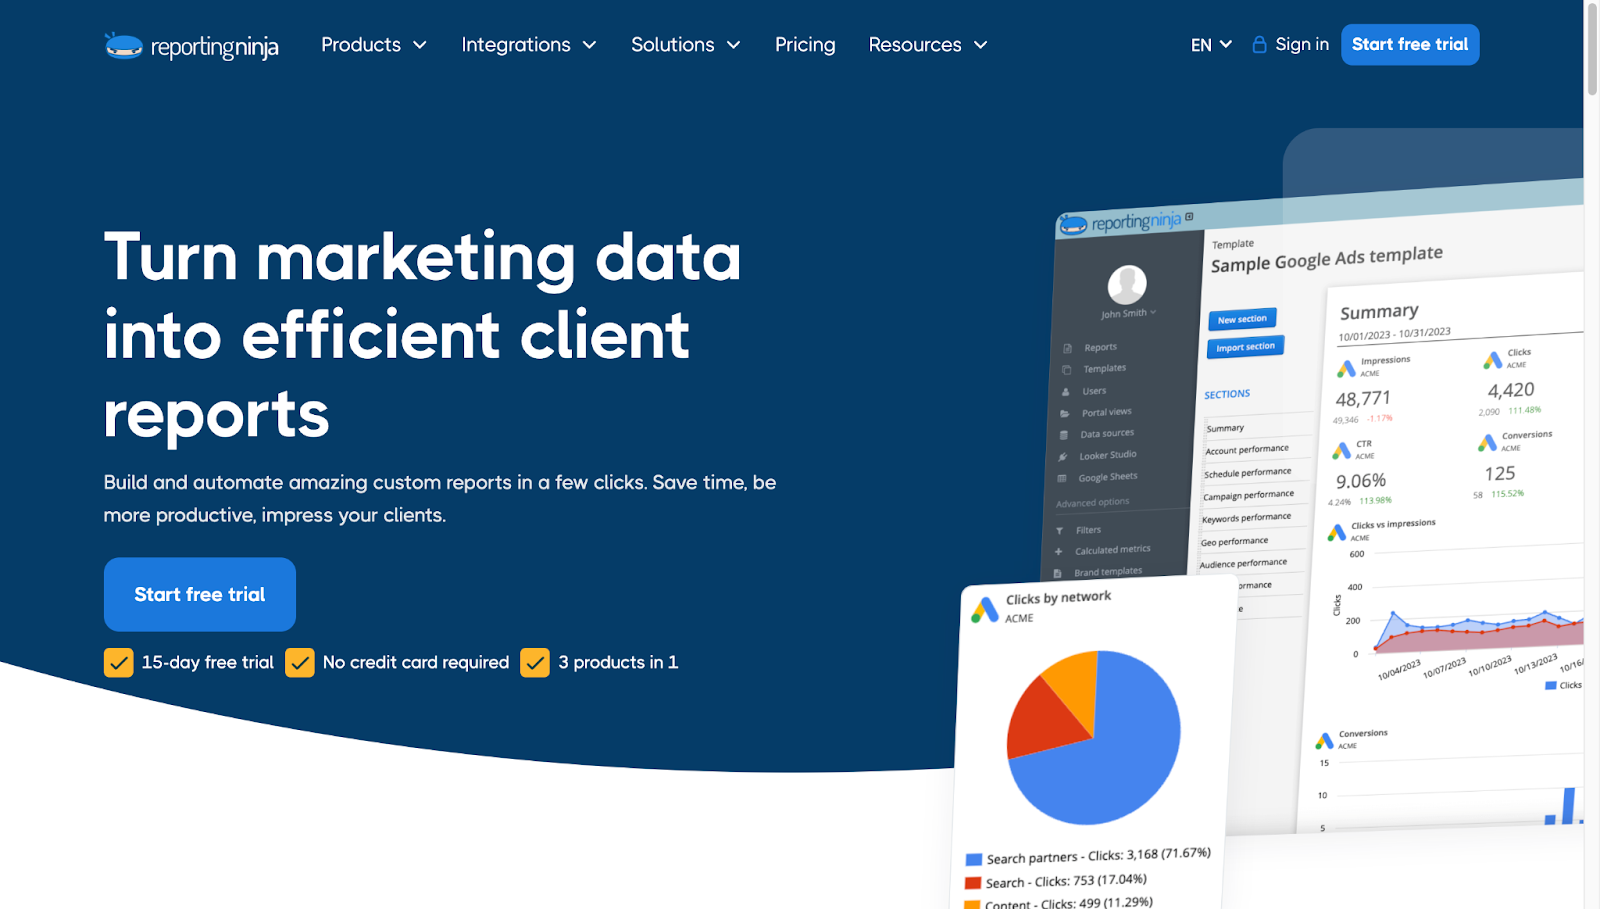The image size is (1600, 909).
Task: Select Reports in preview sidebar
Action: click(x=1100, y=347)
